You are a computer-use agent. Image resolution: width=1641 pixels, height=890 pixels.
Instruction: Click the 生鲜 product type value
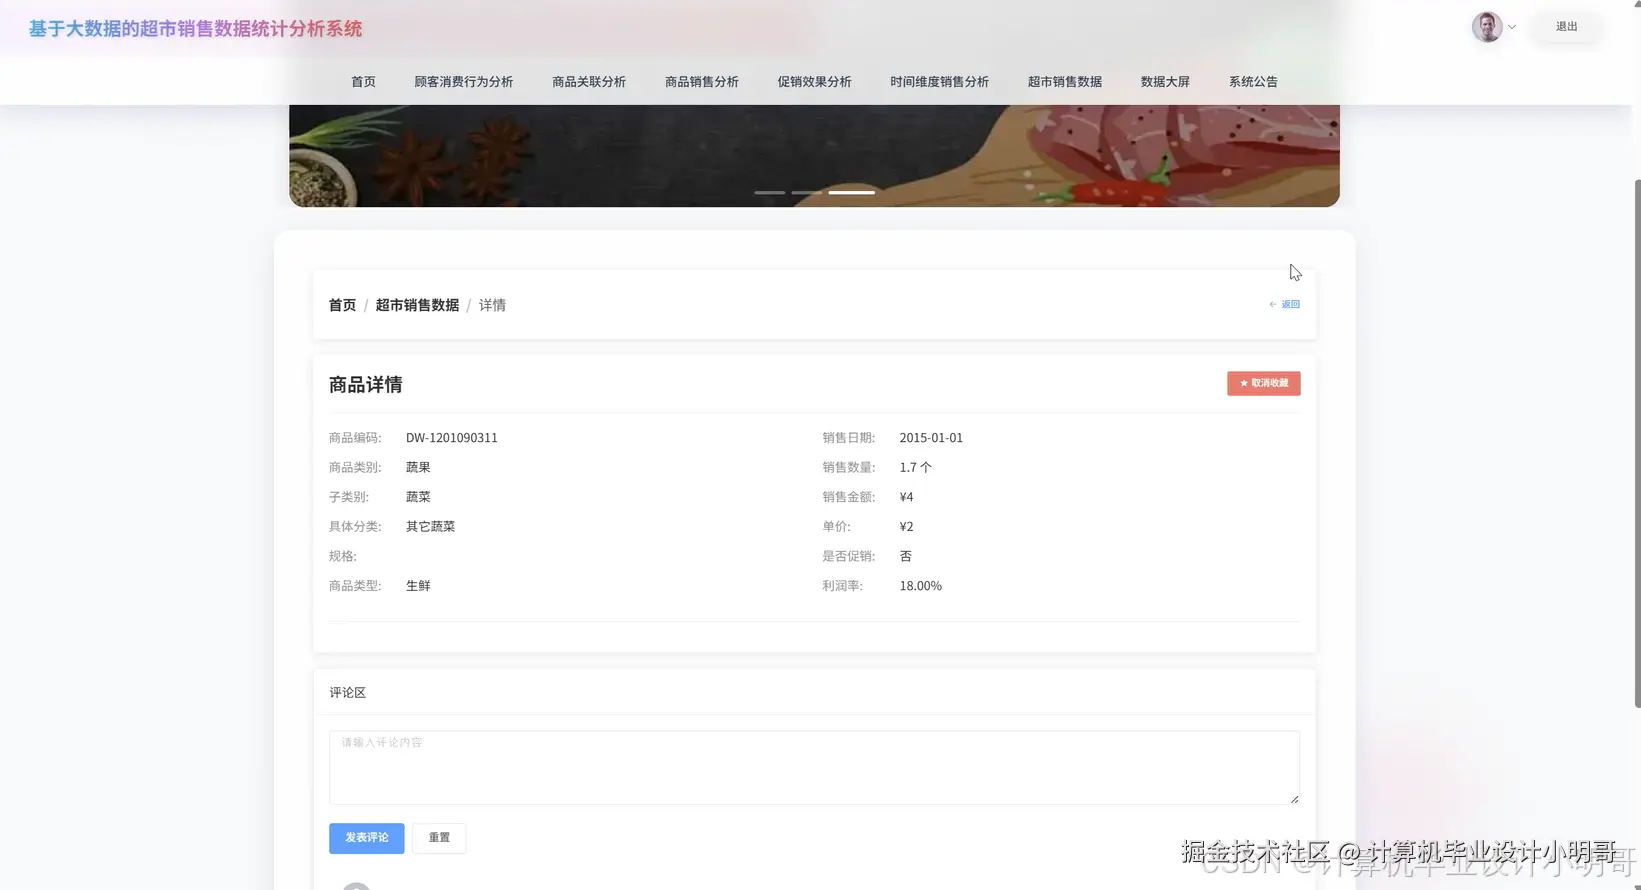click(418, 586)
